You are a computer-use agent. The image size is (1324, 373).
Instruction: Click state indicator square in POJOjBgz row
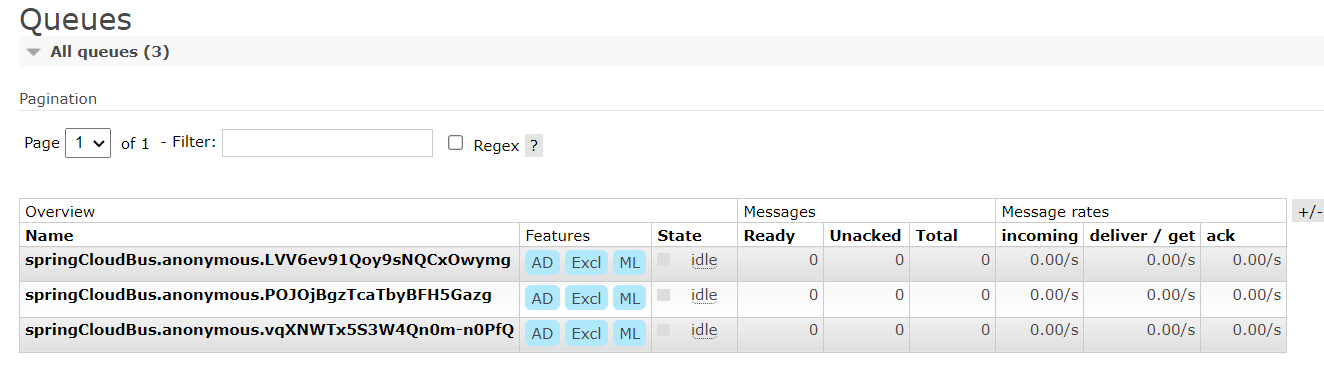coord(663,295)
